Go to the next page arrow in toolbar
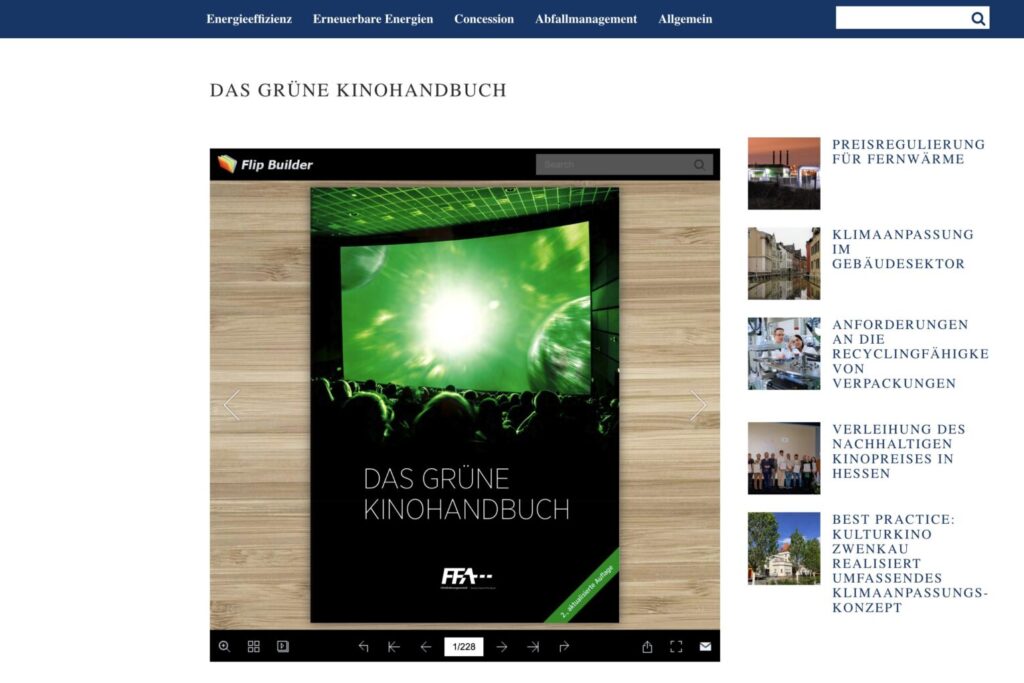 502,647
